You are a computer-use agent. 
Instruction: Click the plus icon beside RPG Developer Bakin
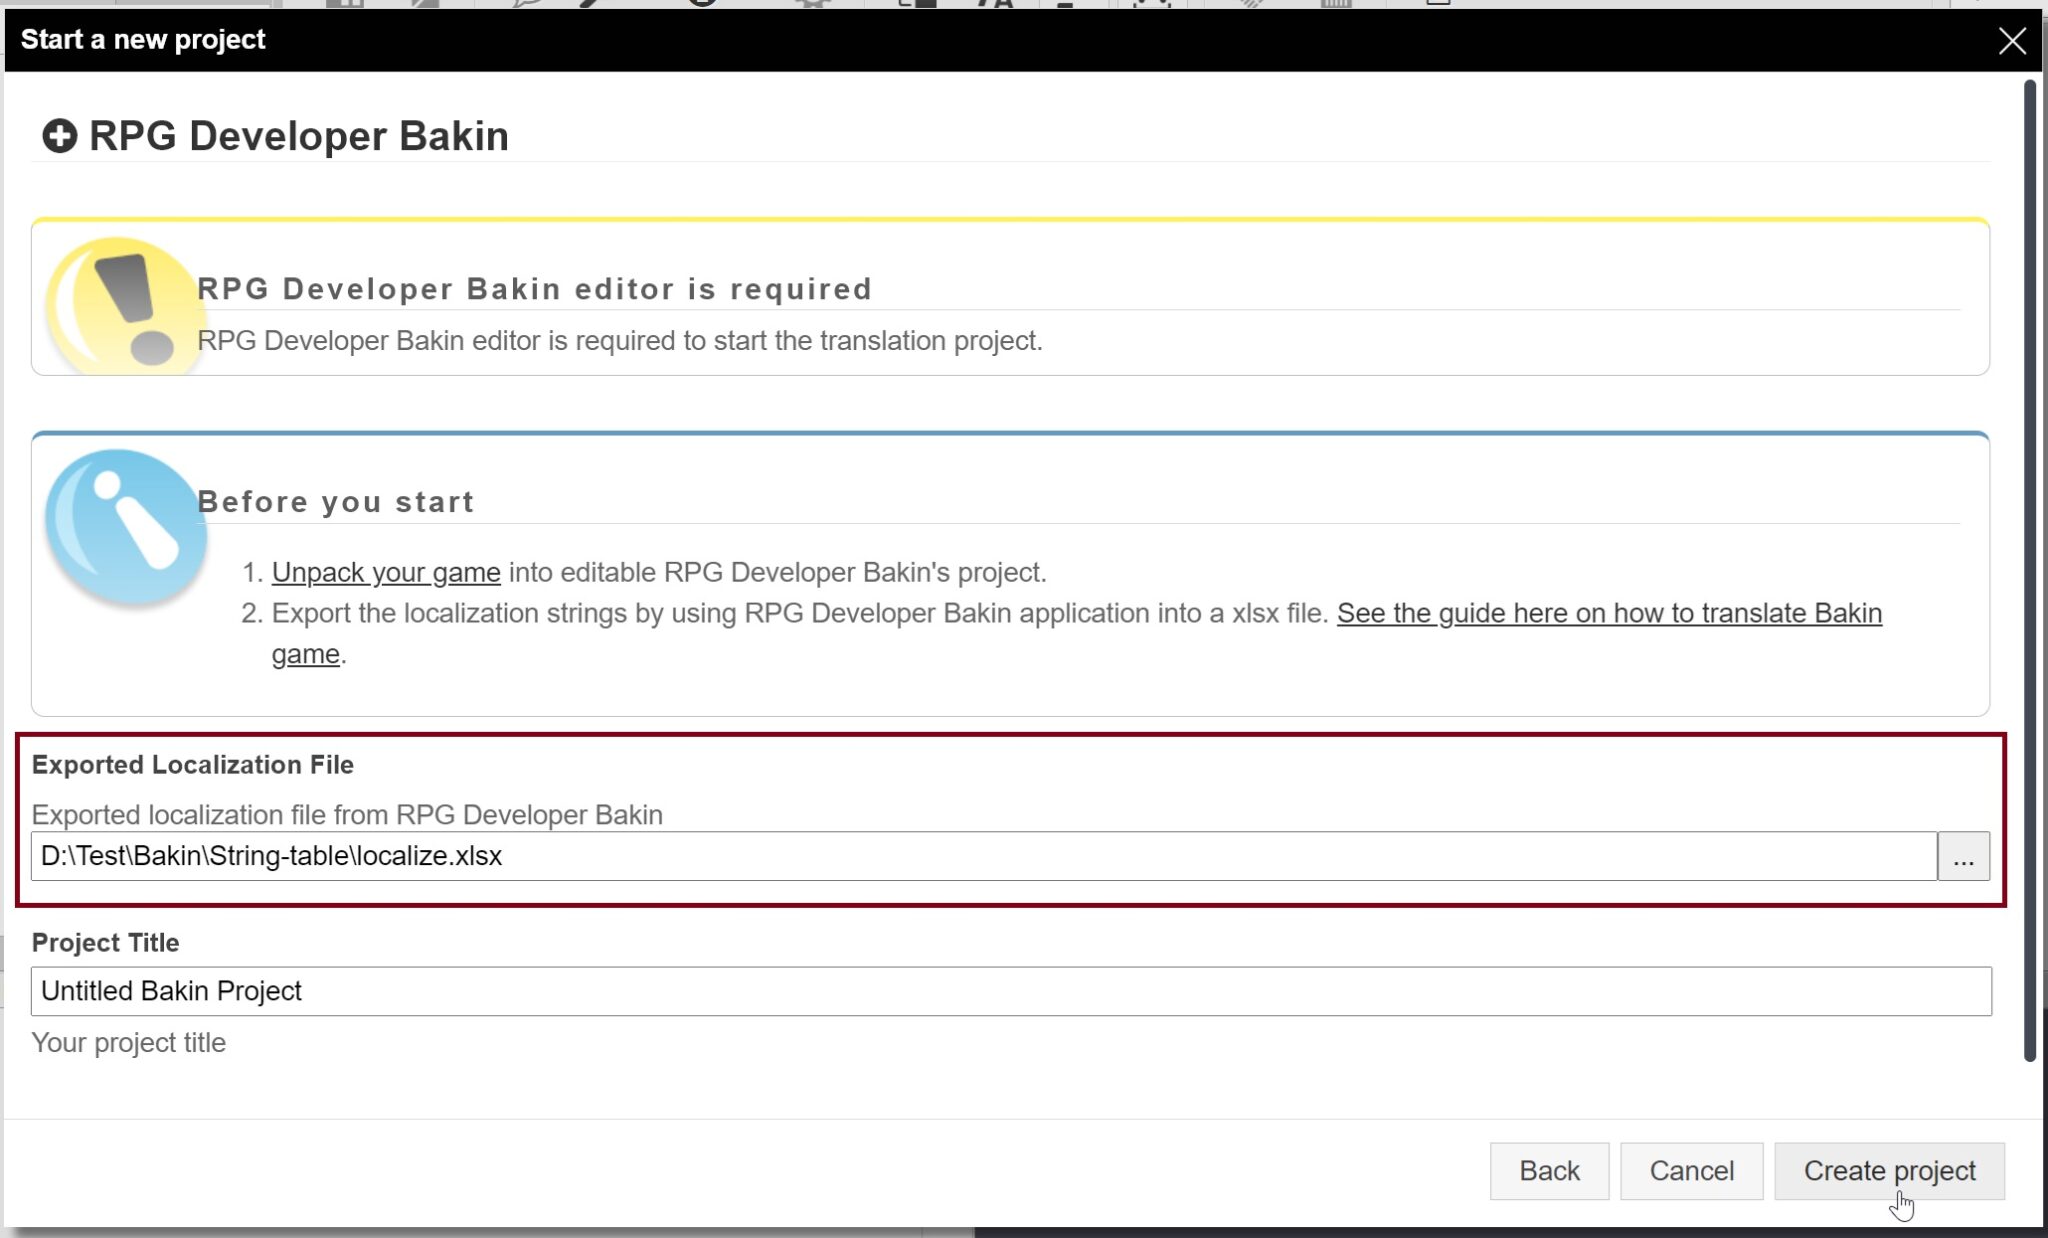[60, 135]
